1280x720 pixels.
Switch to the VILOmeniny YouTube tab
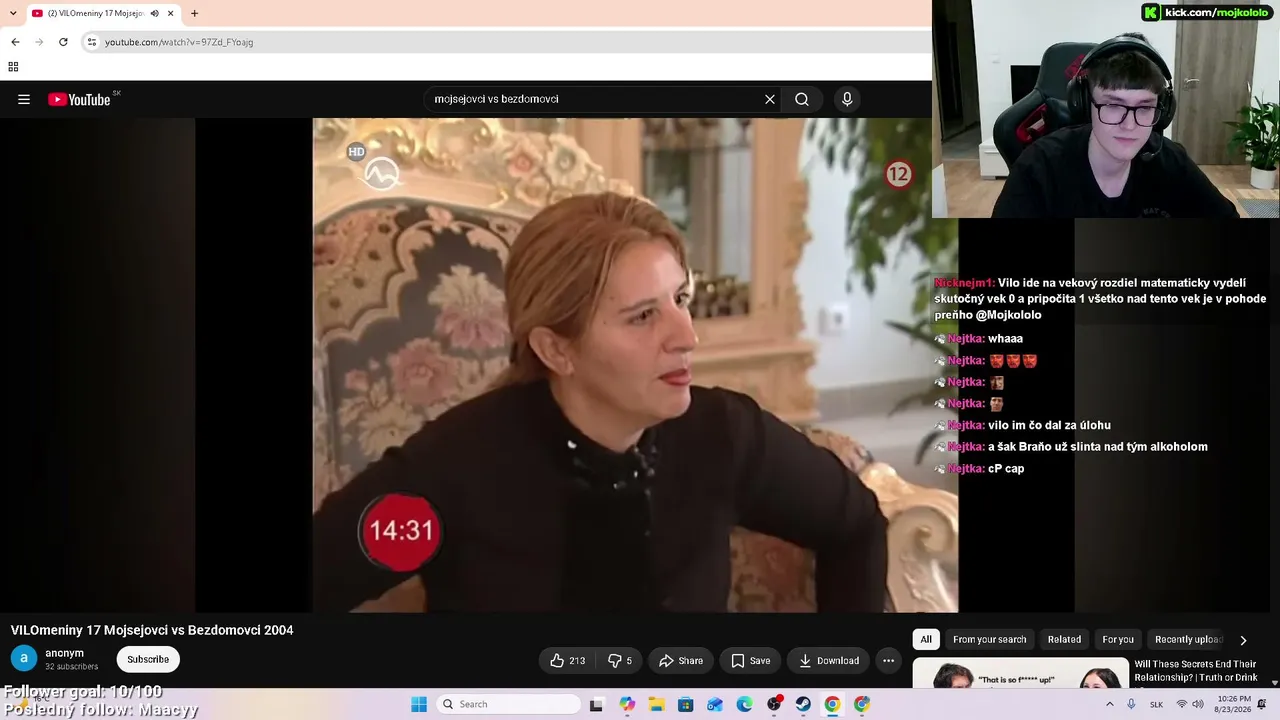click(95, 13)
